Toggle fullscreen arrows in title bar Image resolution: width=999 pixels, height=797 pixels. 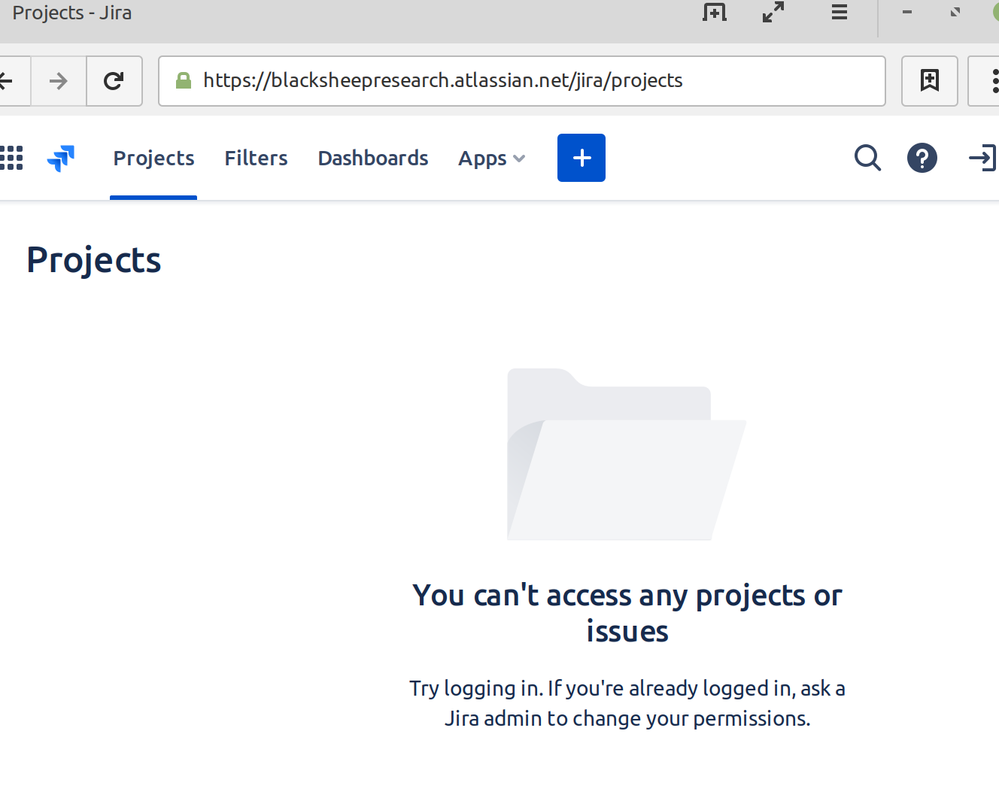pyautogui.click(x=773, y=12)
